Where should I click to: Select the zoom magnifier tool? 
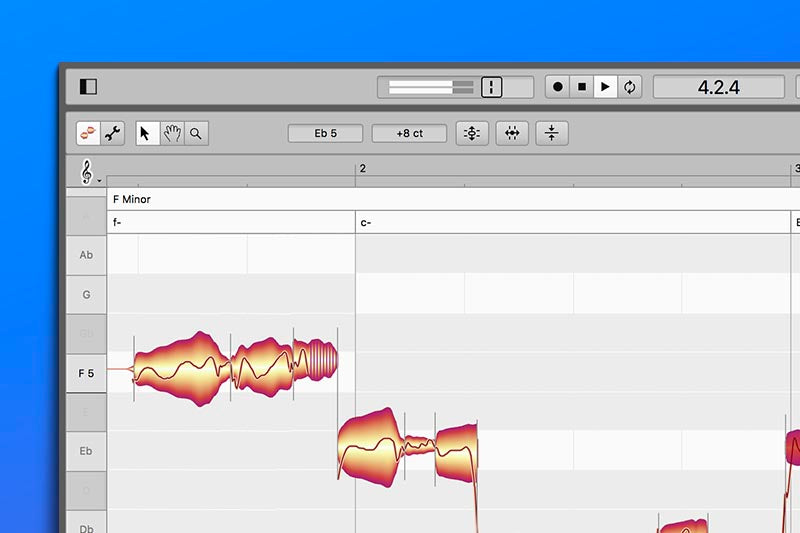click(196, 134)
